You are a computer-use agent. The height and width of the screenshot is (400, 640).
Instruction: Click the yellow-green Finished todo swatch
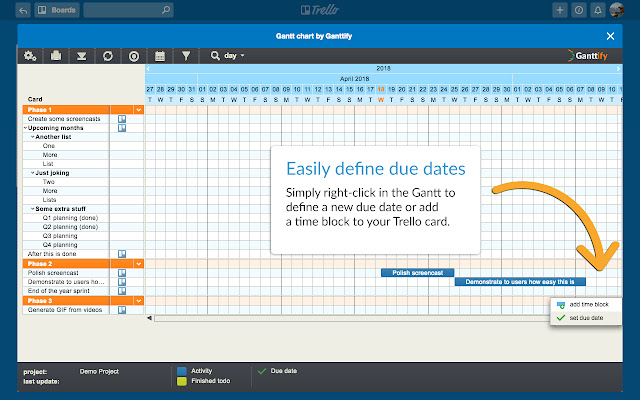pos(182,381)
